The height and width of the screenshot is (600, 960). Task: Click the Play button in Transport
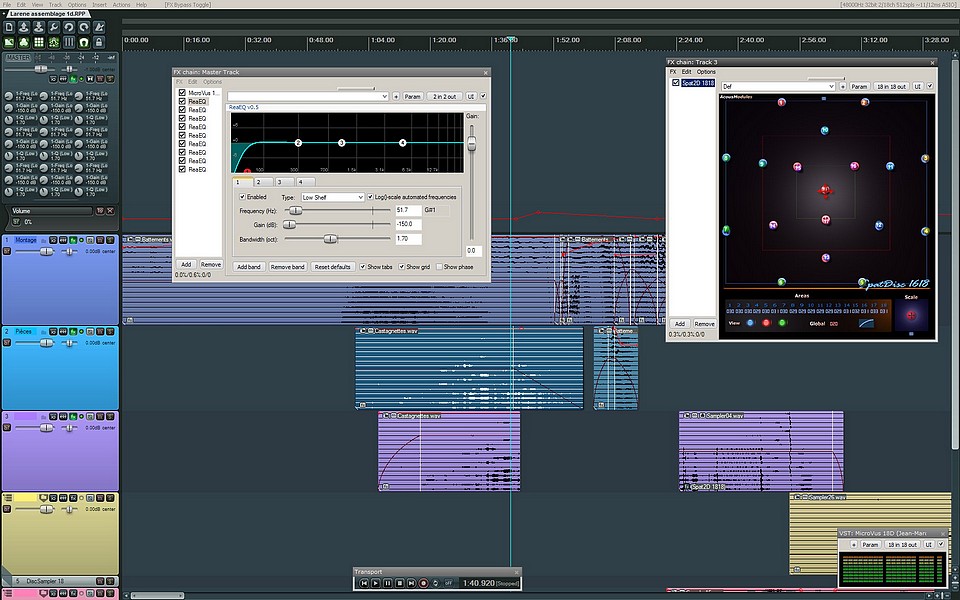[376, 583]
